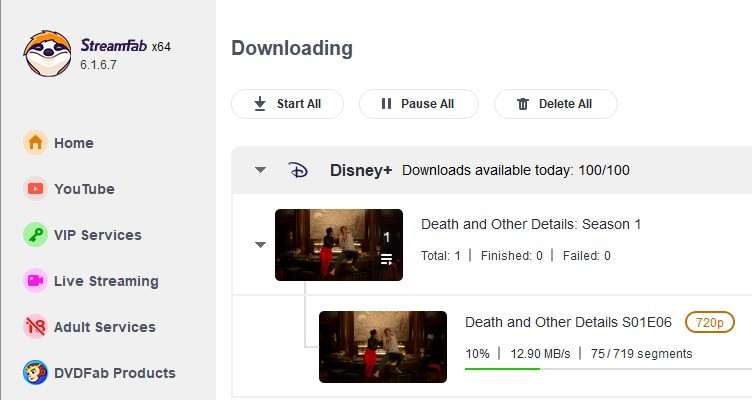Switch to YouTube in the sidebar

click(x=84, y=189)
